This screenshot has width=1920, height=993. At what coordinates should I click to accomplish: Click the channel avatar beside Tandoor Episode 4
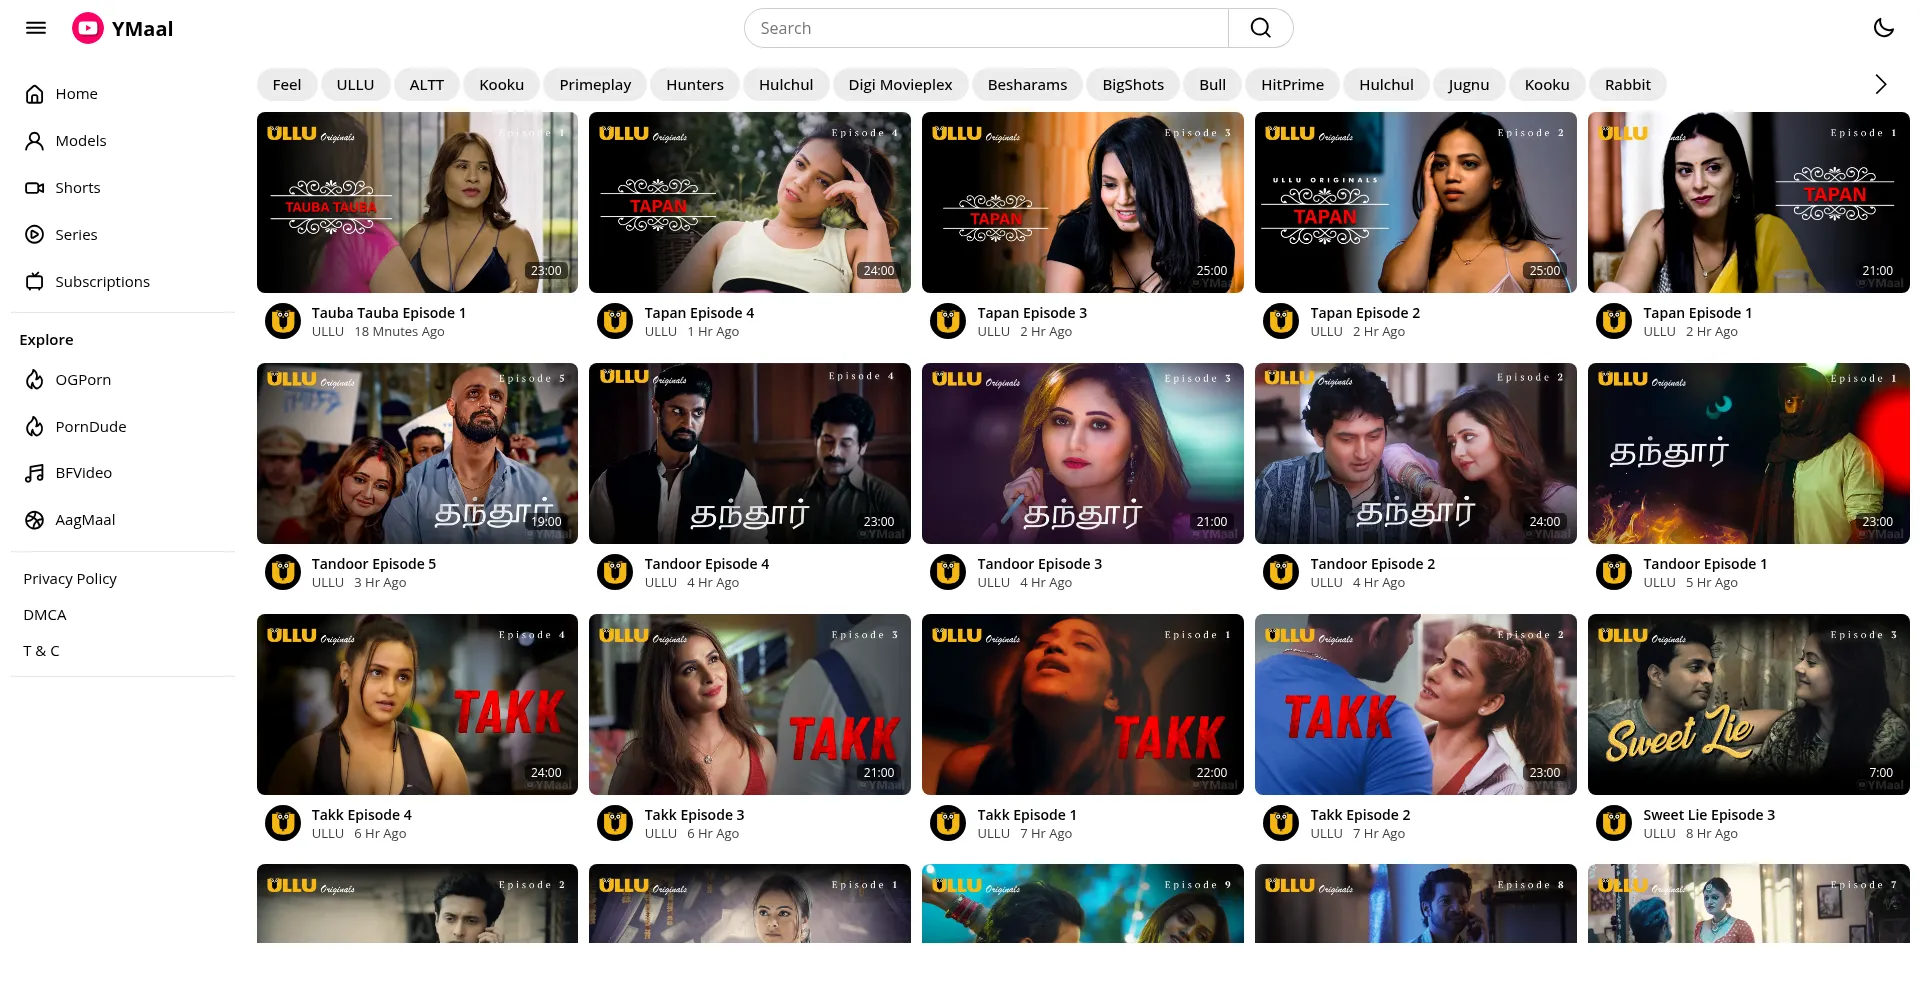(615, 572)
